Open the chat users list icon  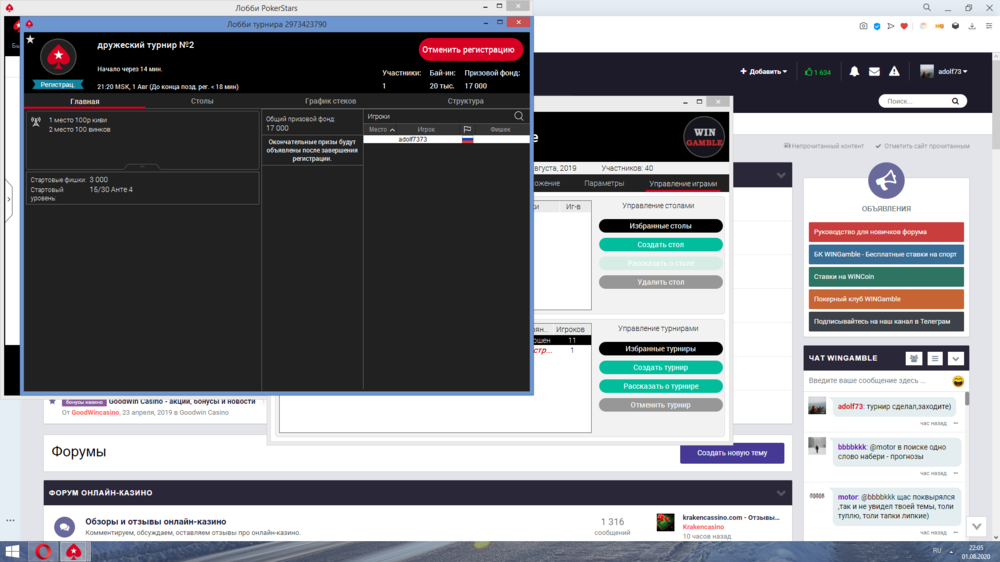[914, 358]
